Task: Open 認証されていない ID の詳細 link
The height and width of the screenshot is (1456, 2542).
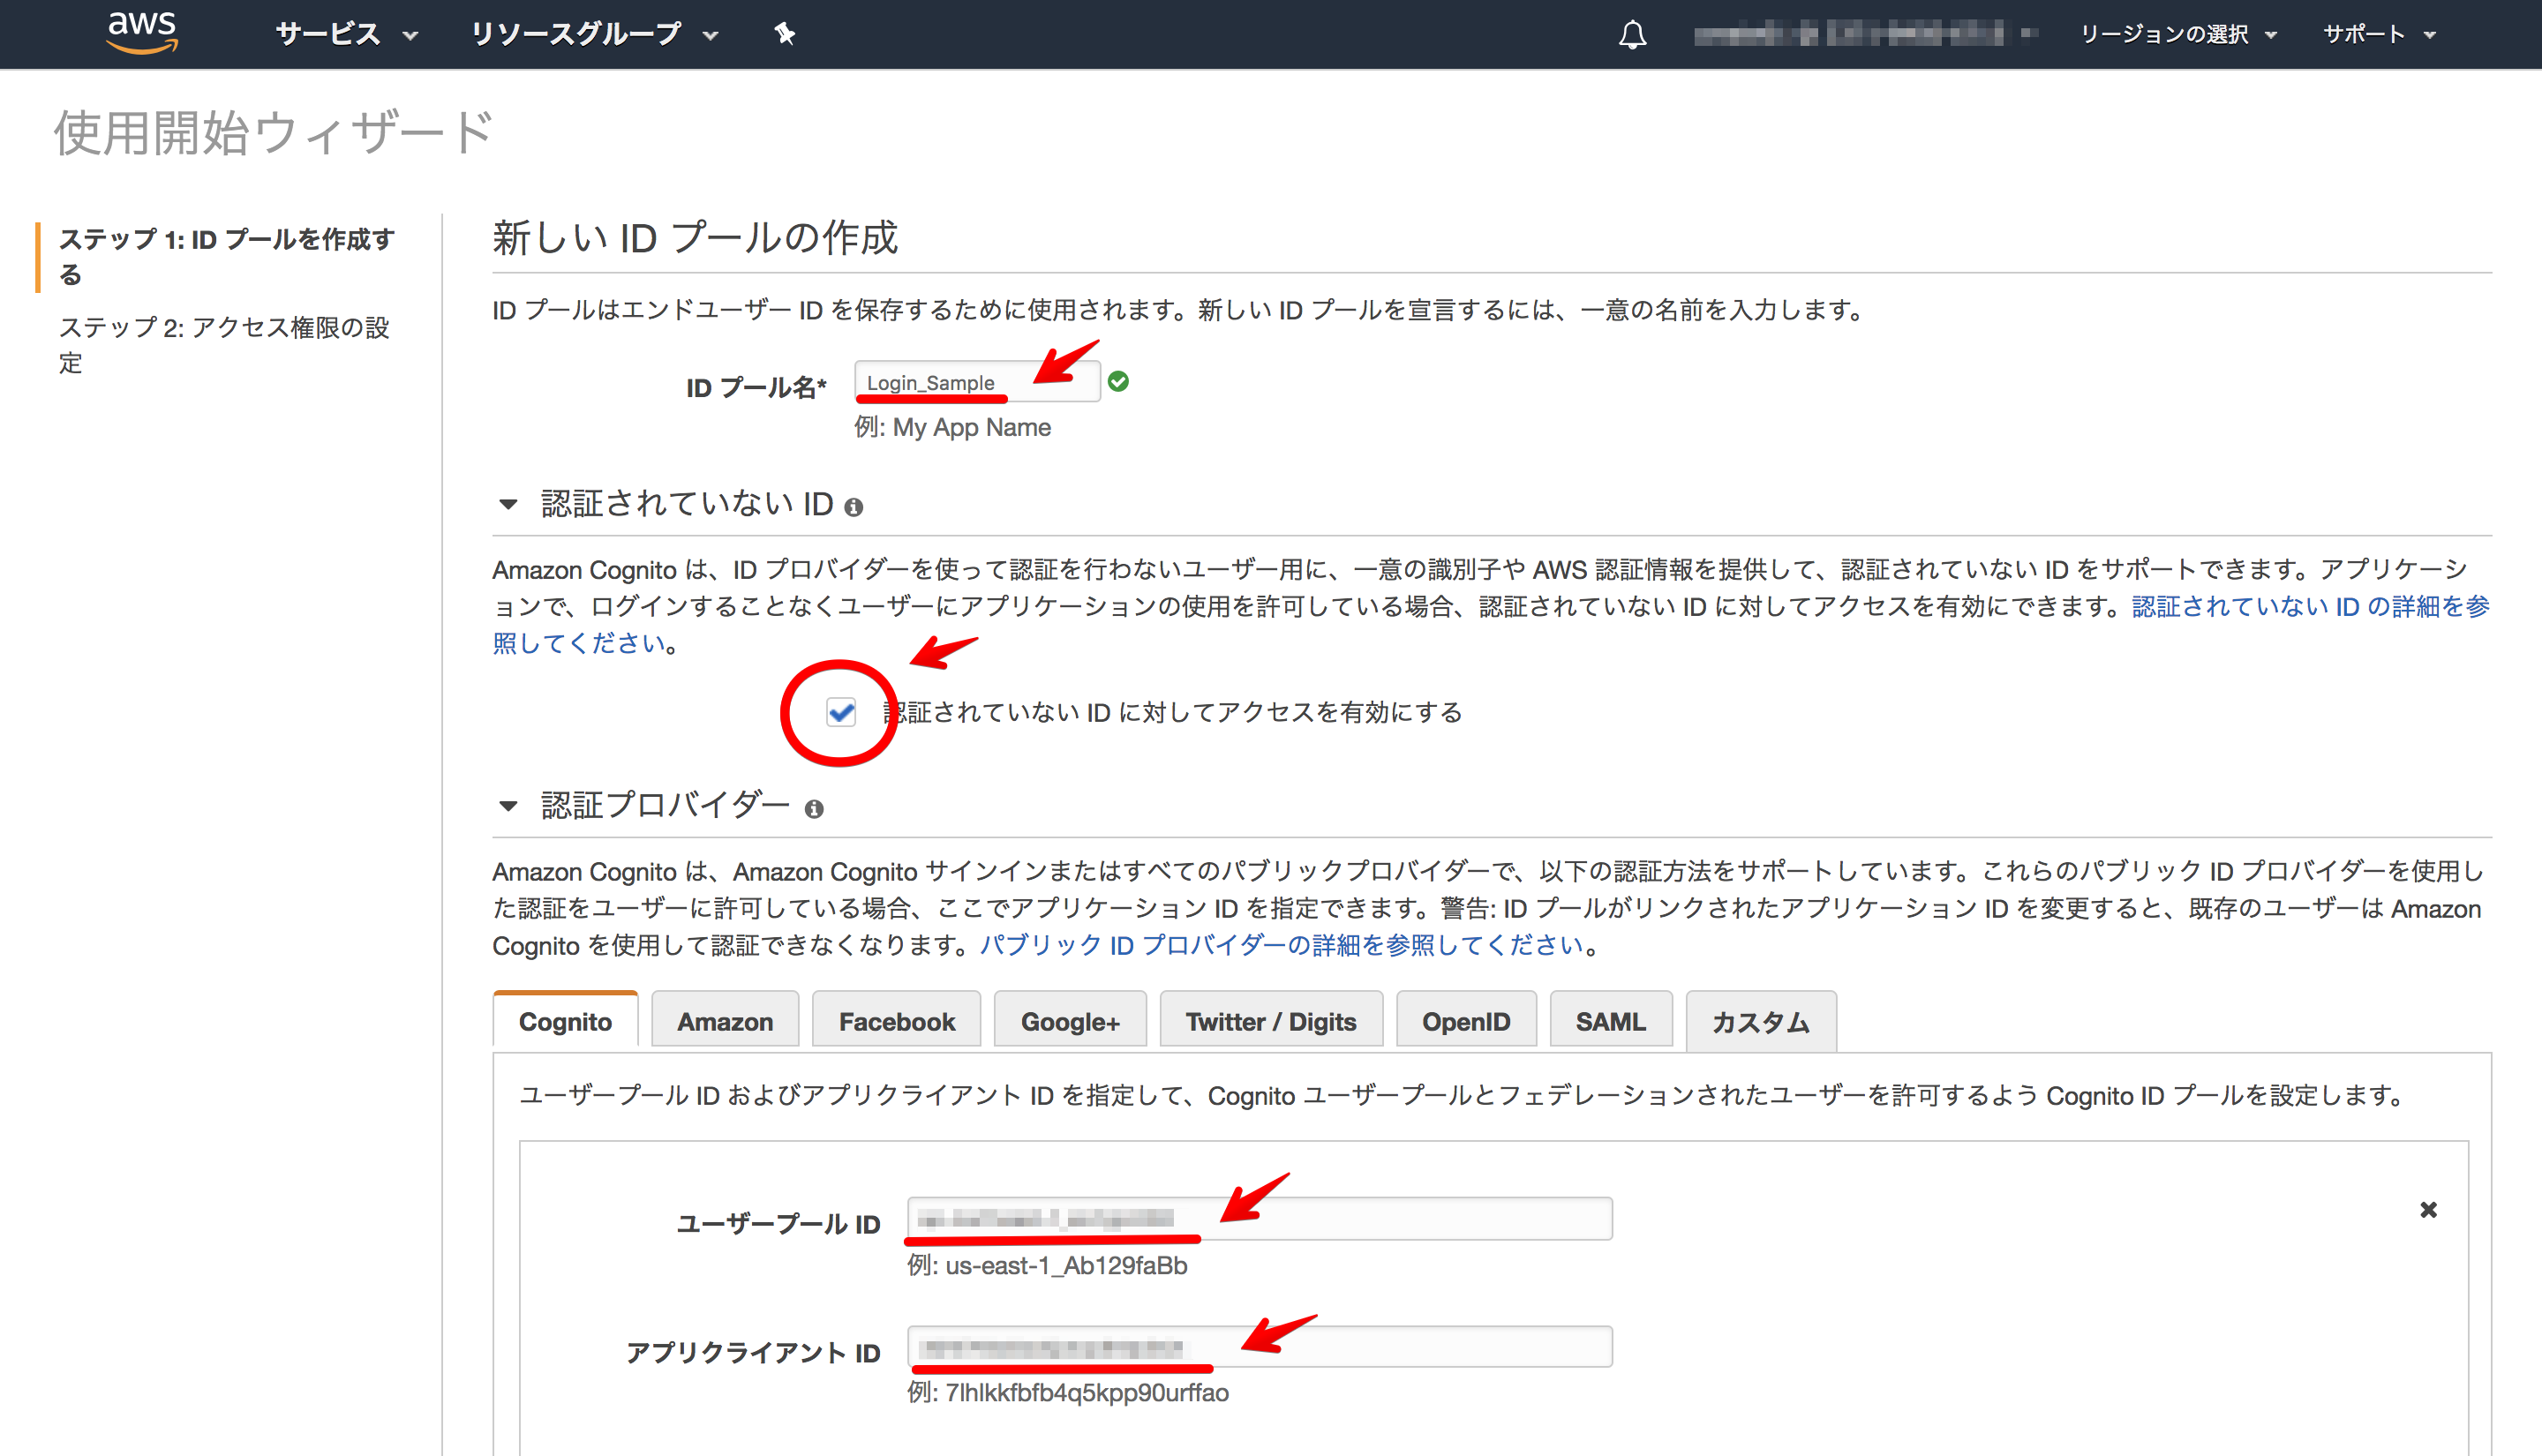Action: (2309, 607)
